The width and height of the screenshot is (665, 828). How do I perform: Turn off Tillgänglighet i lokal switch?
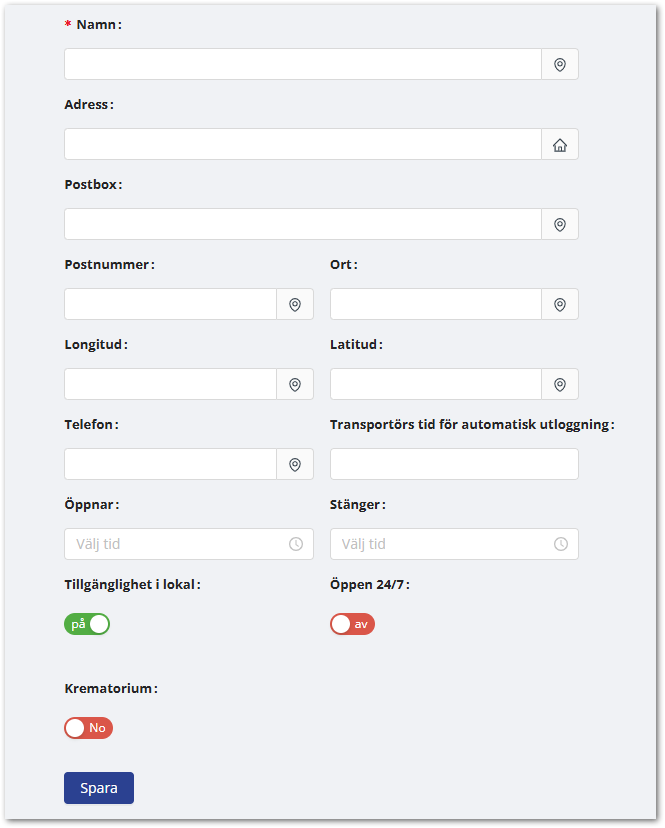[x=87, y=624]
